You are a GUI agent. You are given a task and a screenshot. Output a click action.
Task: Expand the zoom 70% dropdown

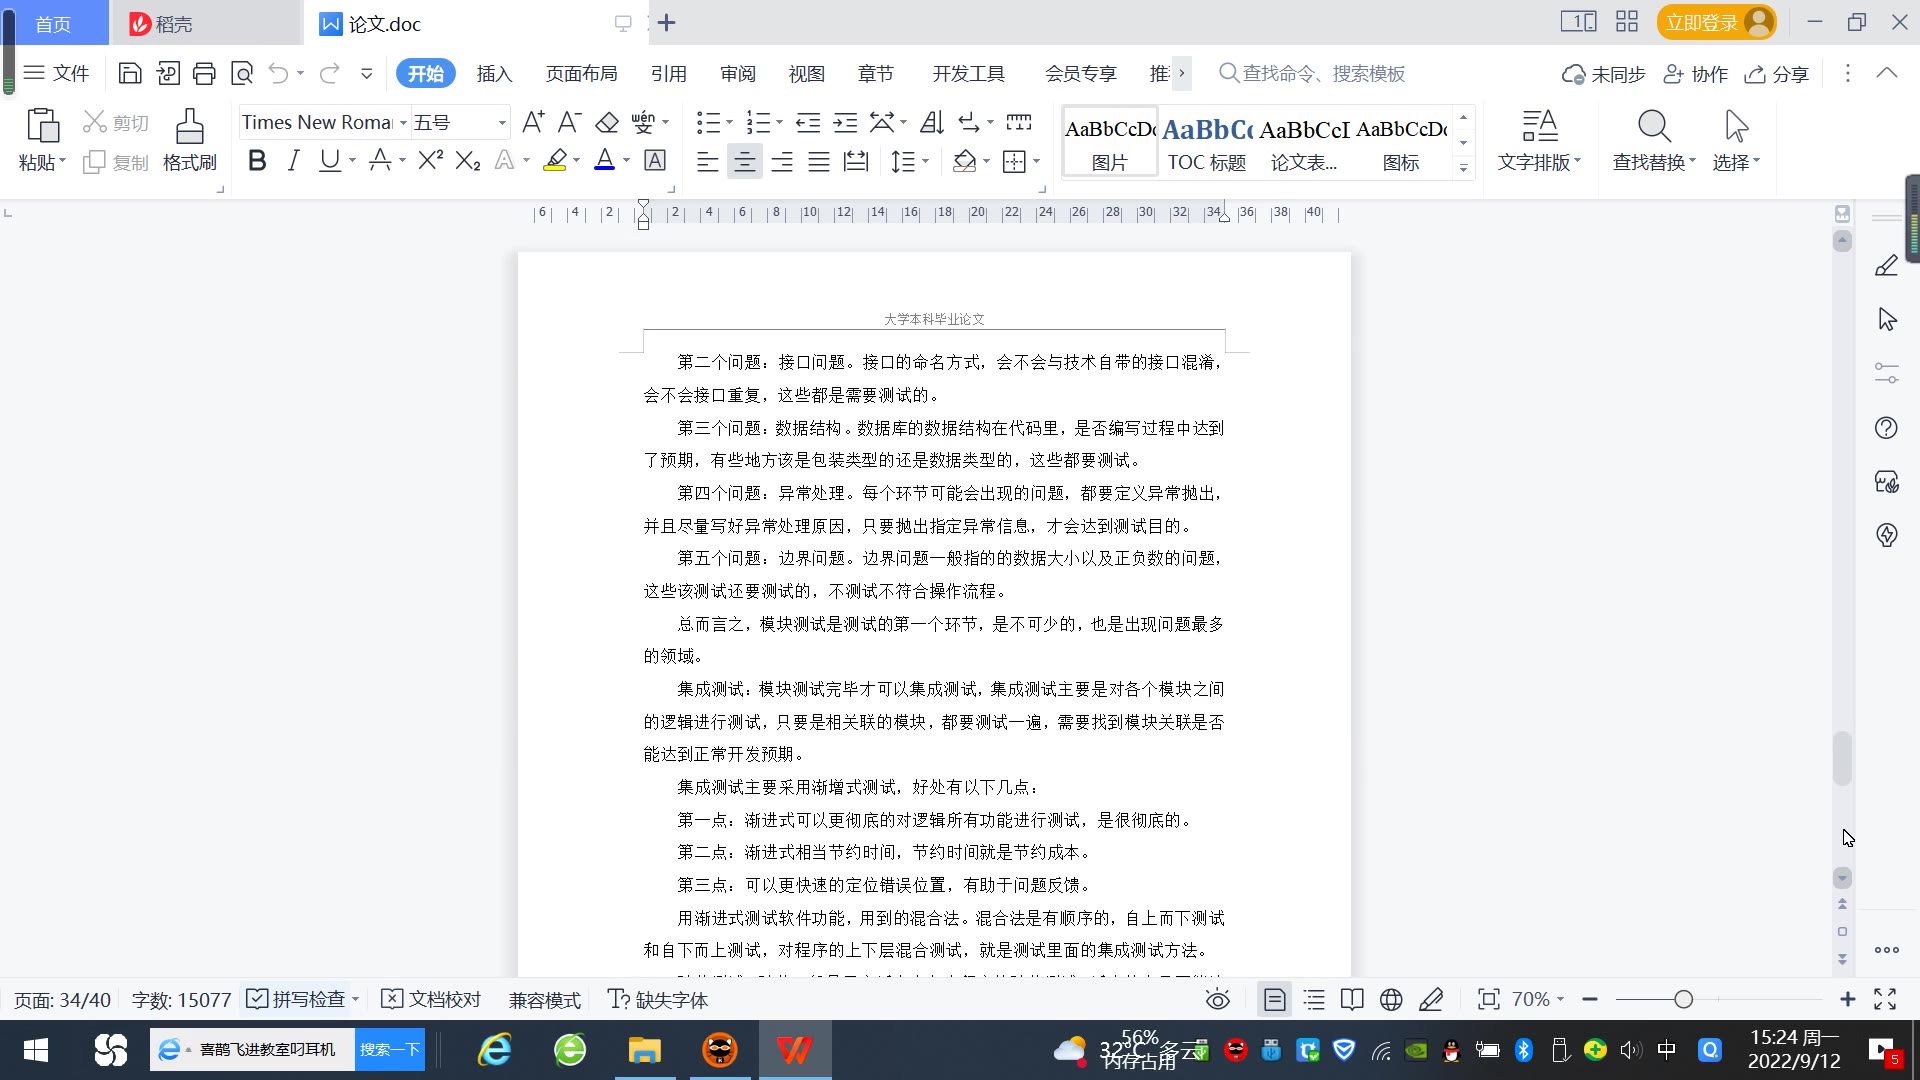point(1560,1000)
